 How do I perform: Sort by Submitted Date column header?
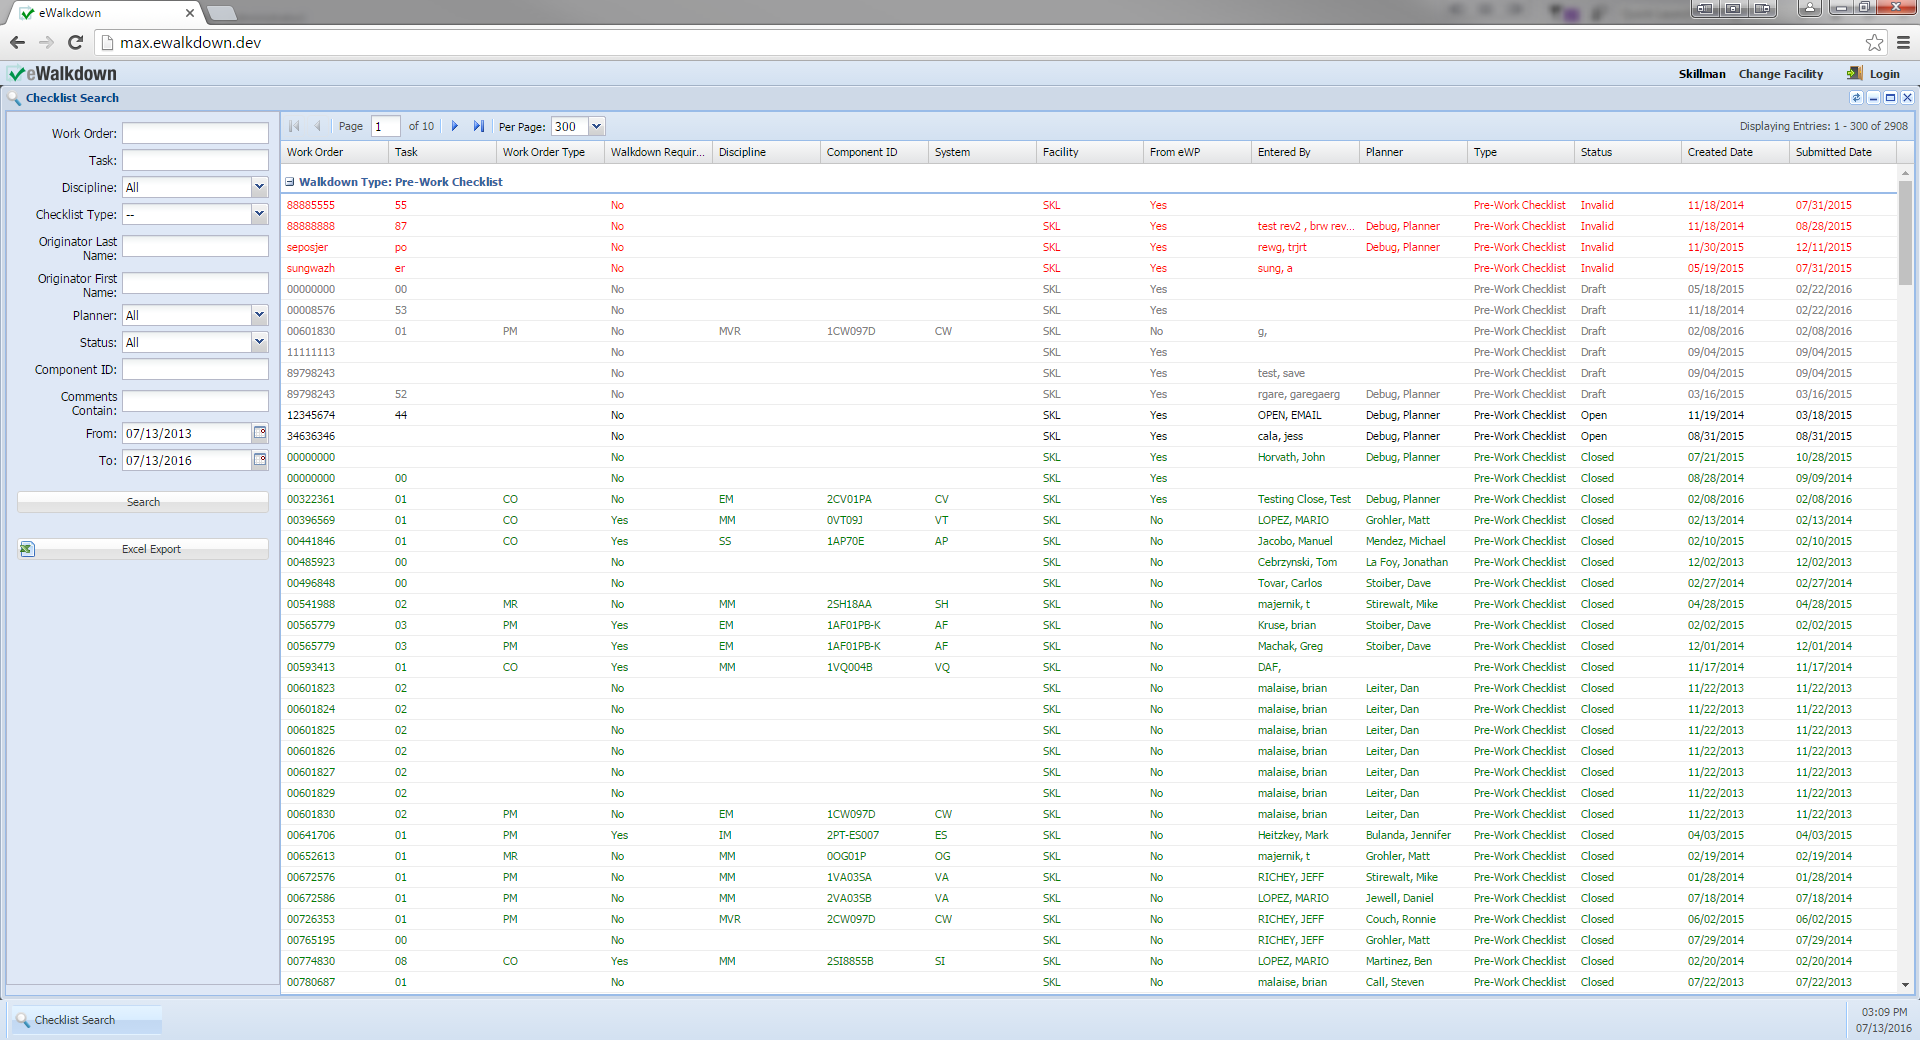tap(1843, 152)
